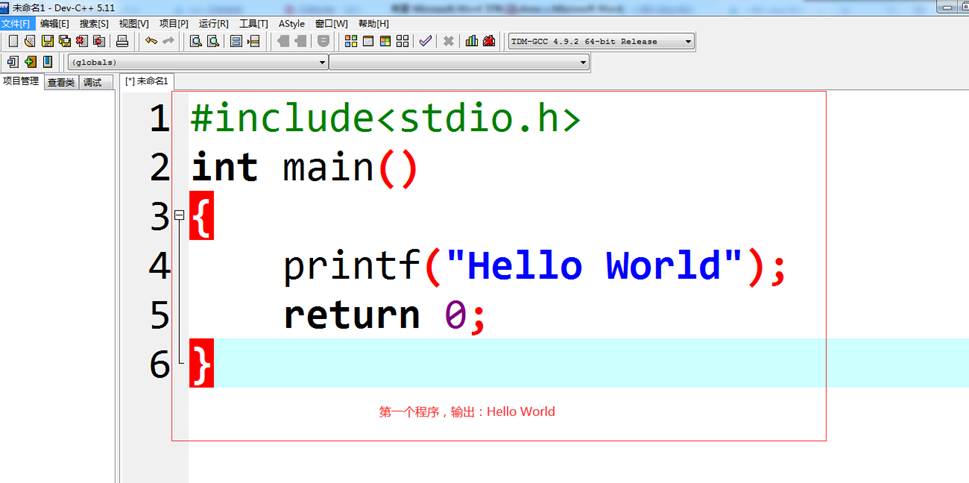Select the [*] 未命名1 editor tab
This screenshot has width=969, height=483.
(147, 81)
